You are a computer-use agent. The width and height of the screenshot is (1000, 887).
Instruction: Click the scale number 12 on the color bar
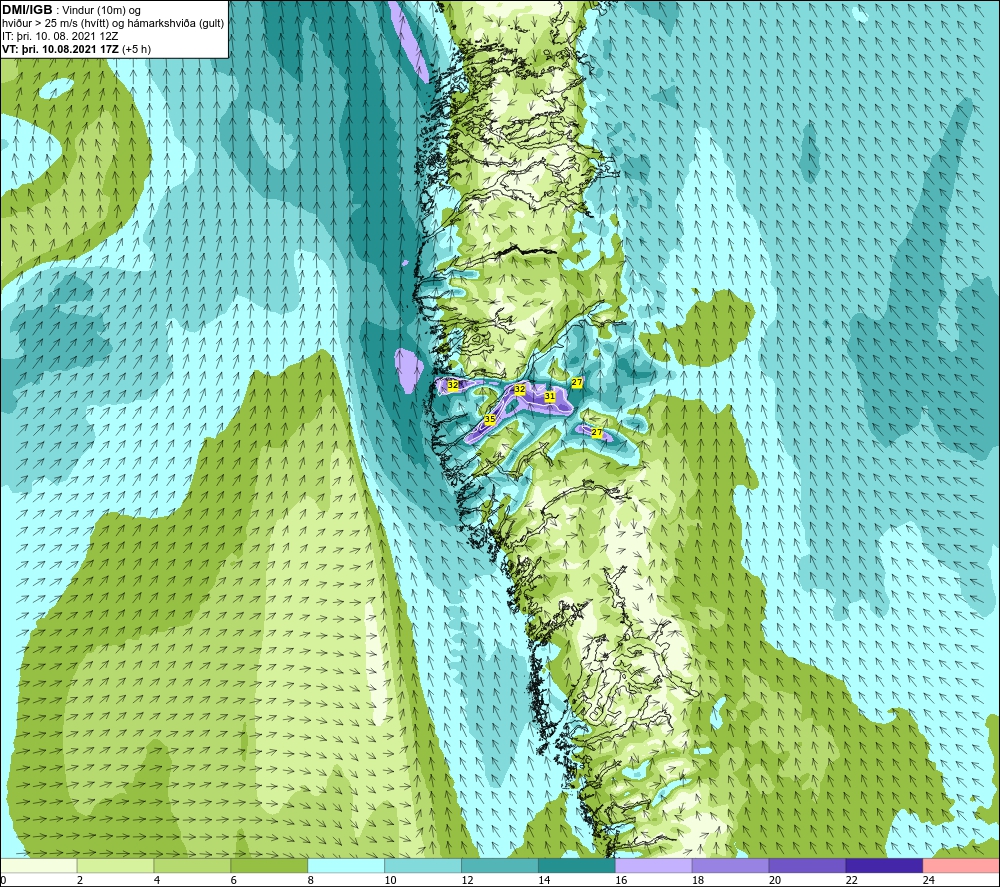point(467,880)
